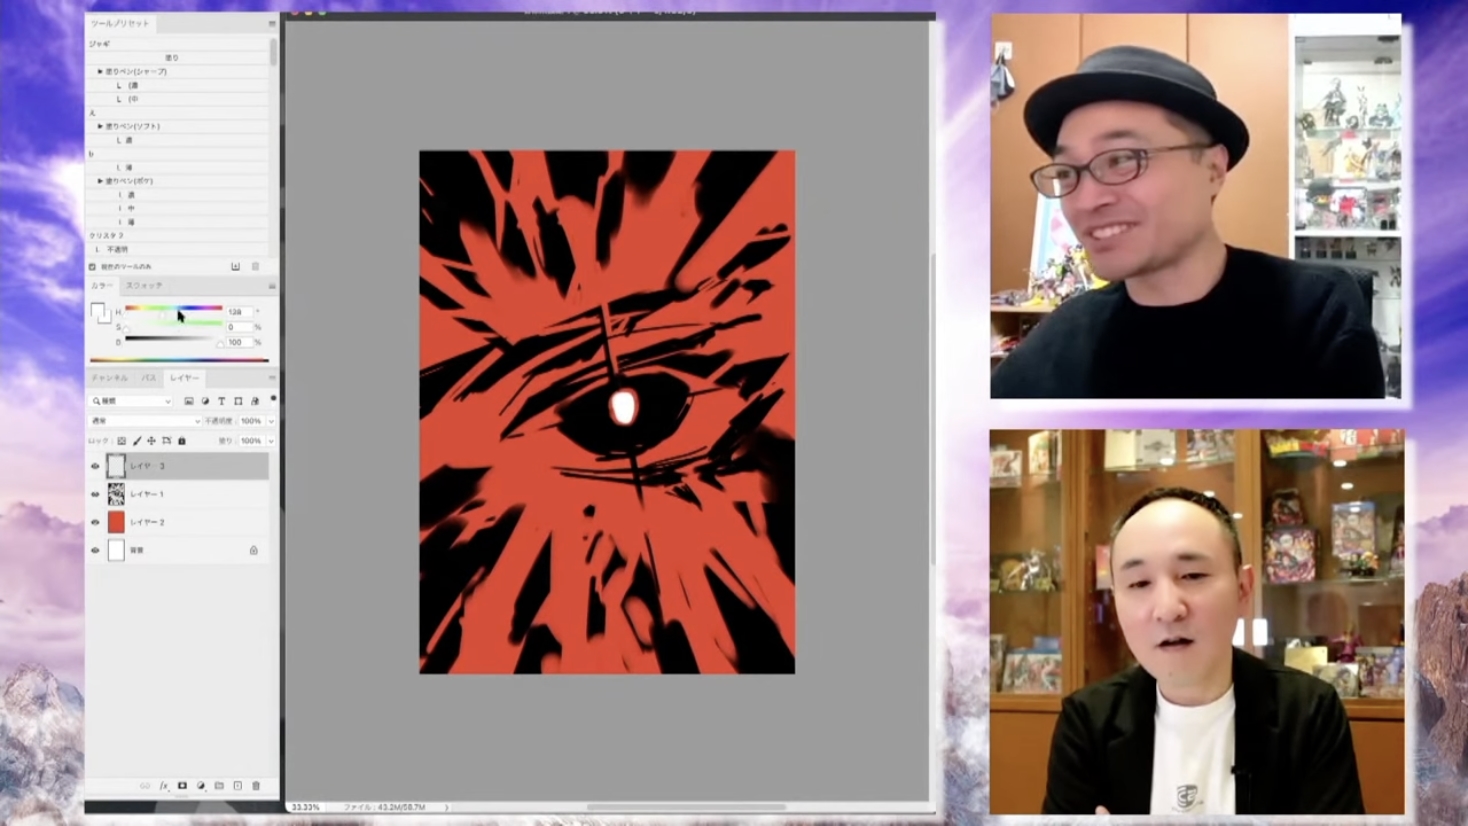Delete the selected layer with trash icon
Viewport: 1468px width, 826px height.
256,786
